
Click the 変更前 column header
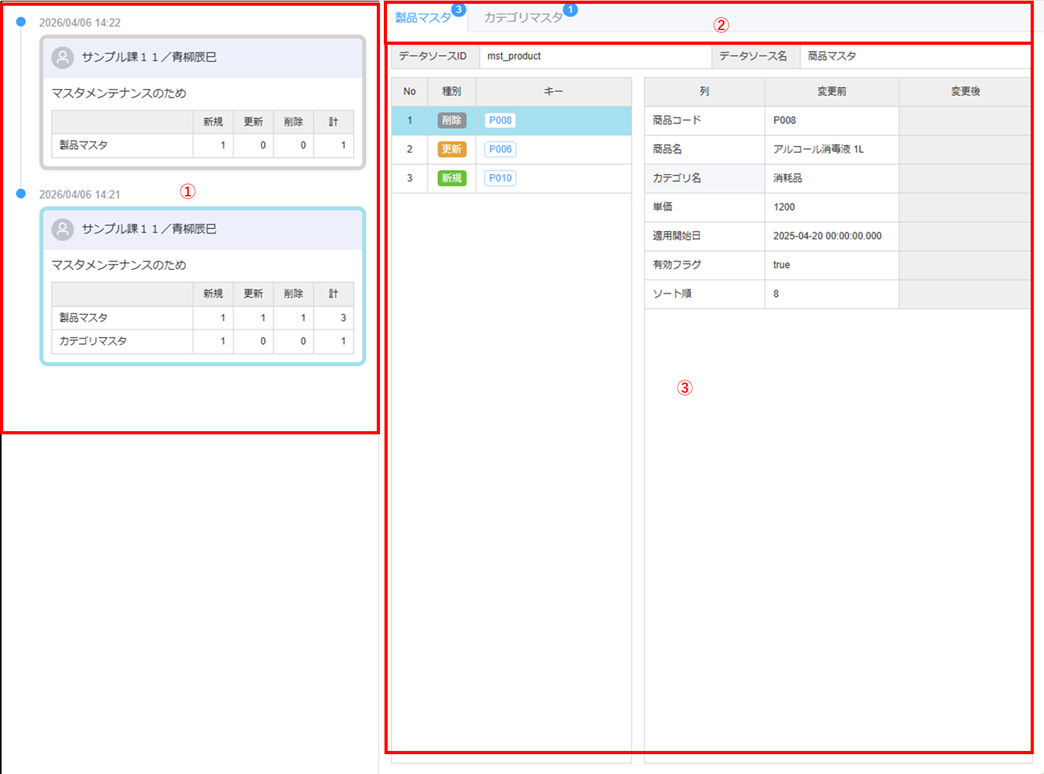832,92
